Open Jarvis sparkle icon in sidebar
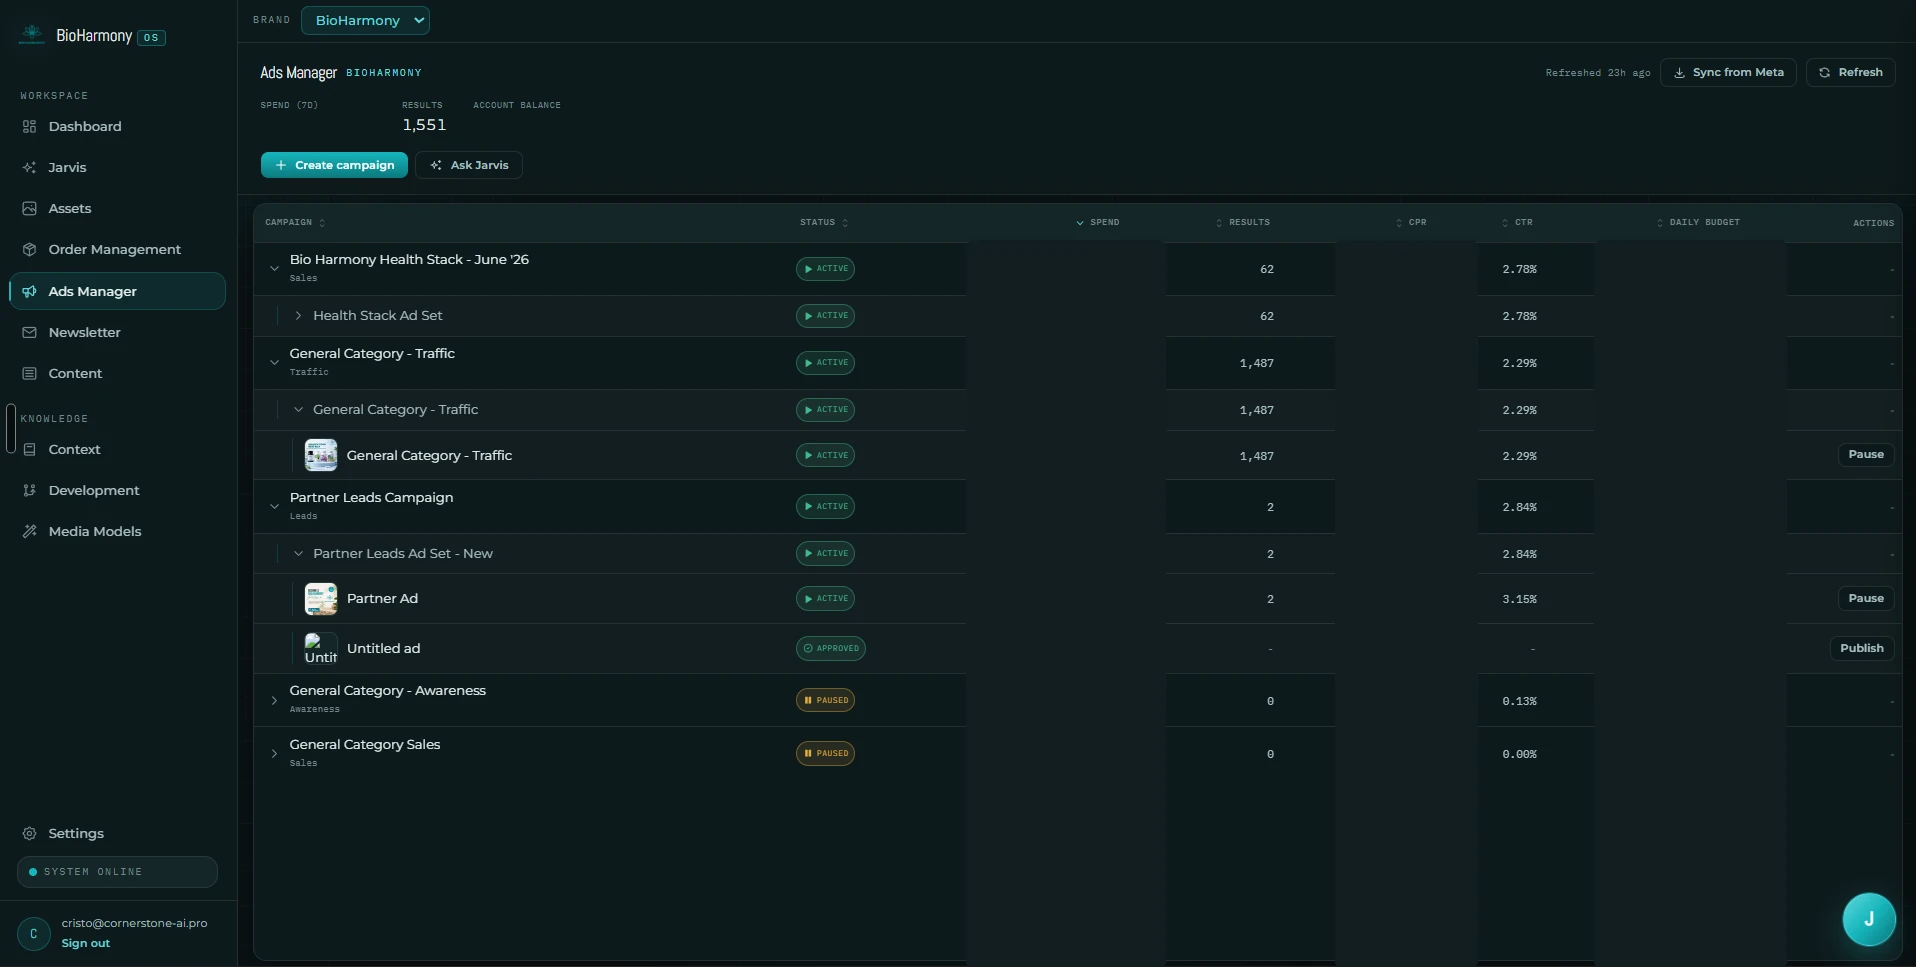 click(x=29, y=168)
